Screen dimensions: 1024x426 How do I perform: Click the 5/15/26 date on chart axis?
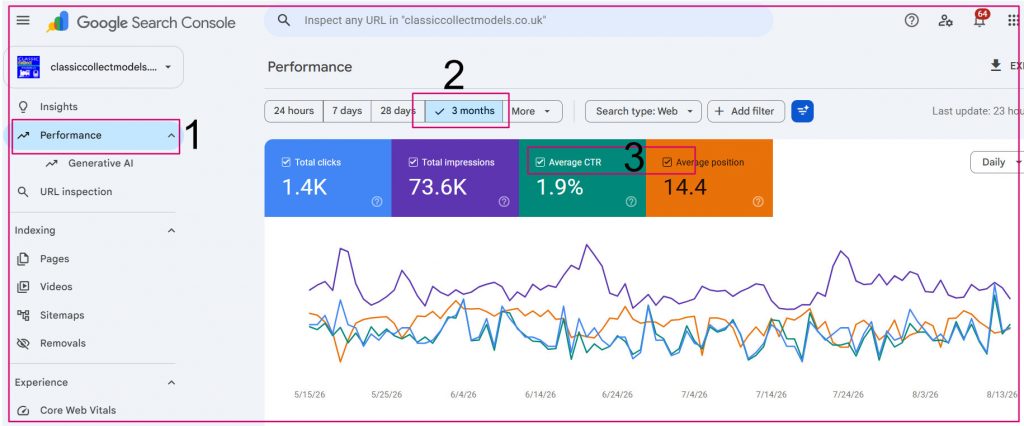point(310,395)
